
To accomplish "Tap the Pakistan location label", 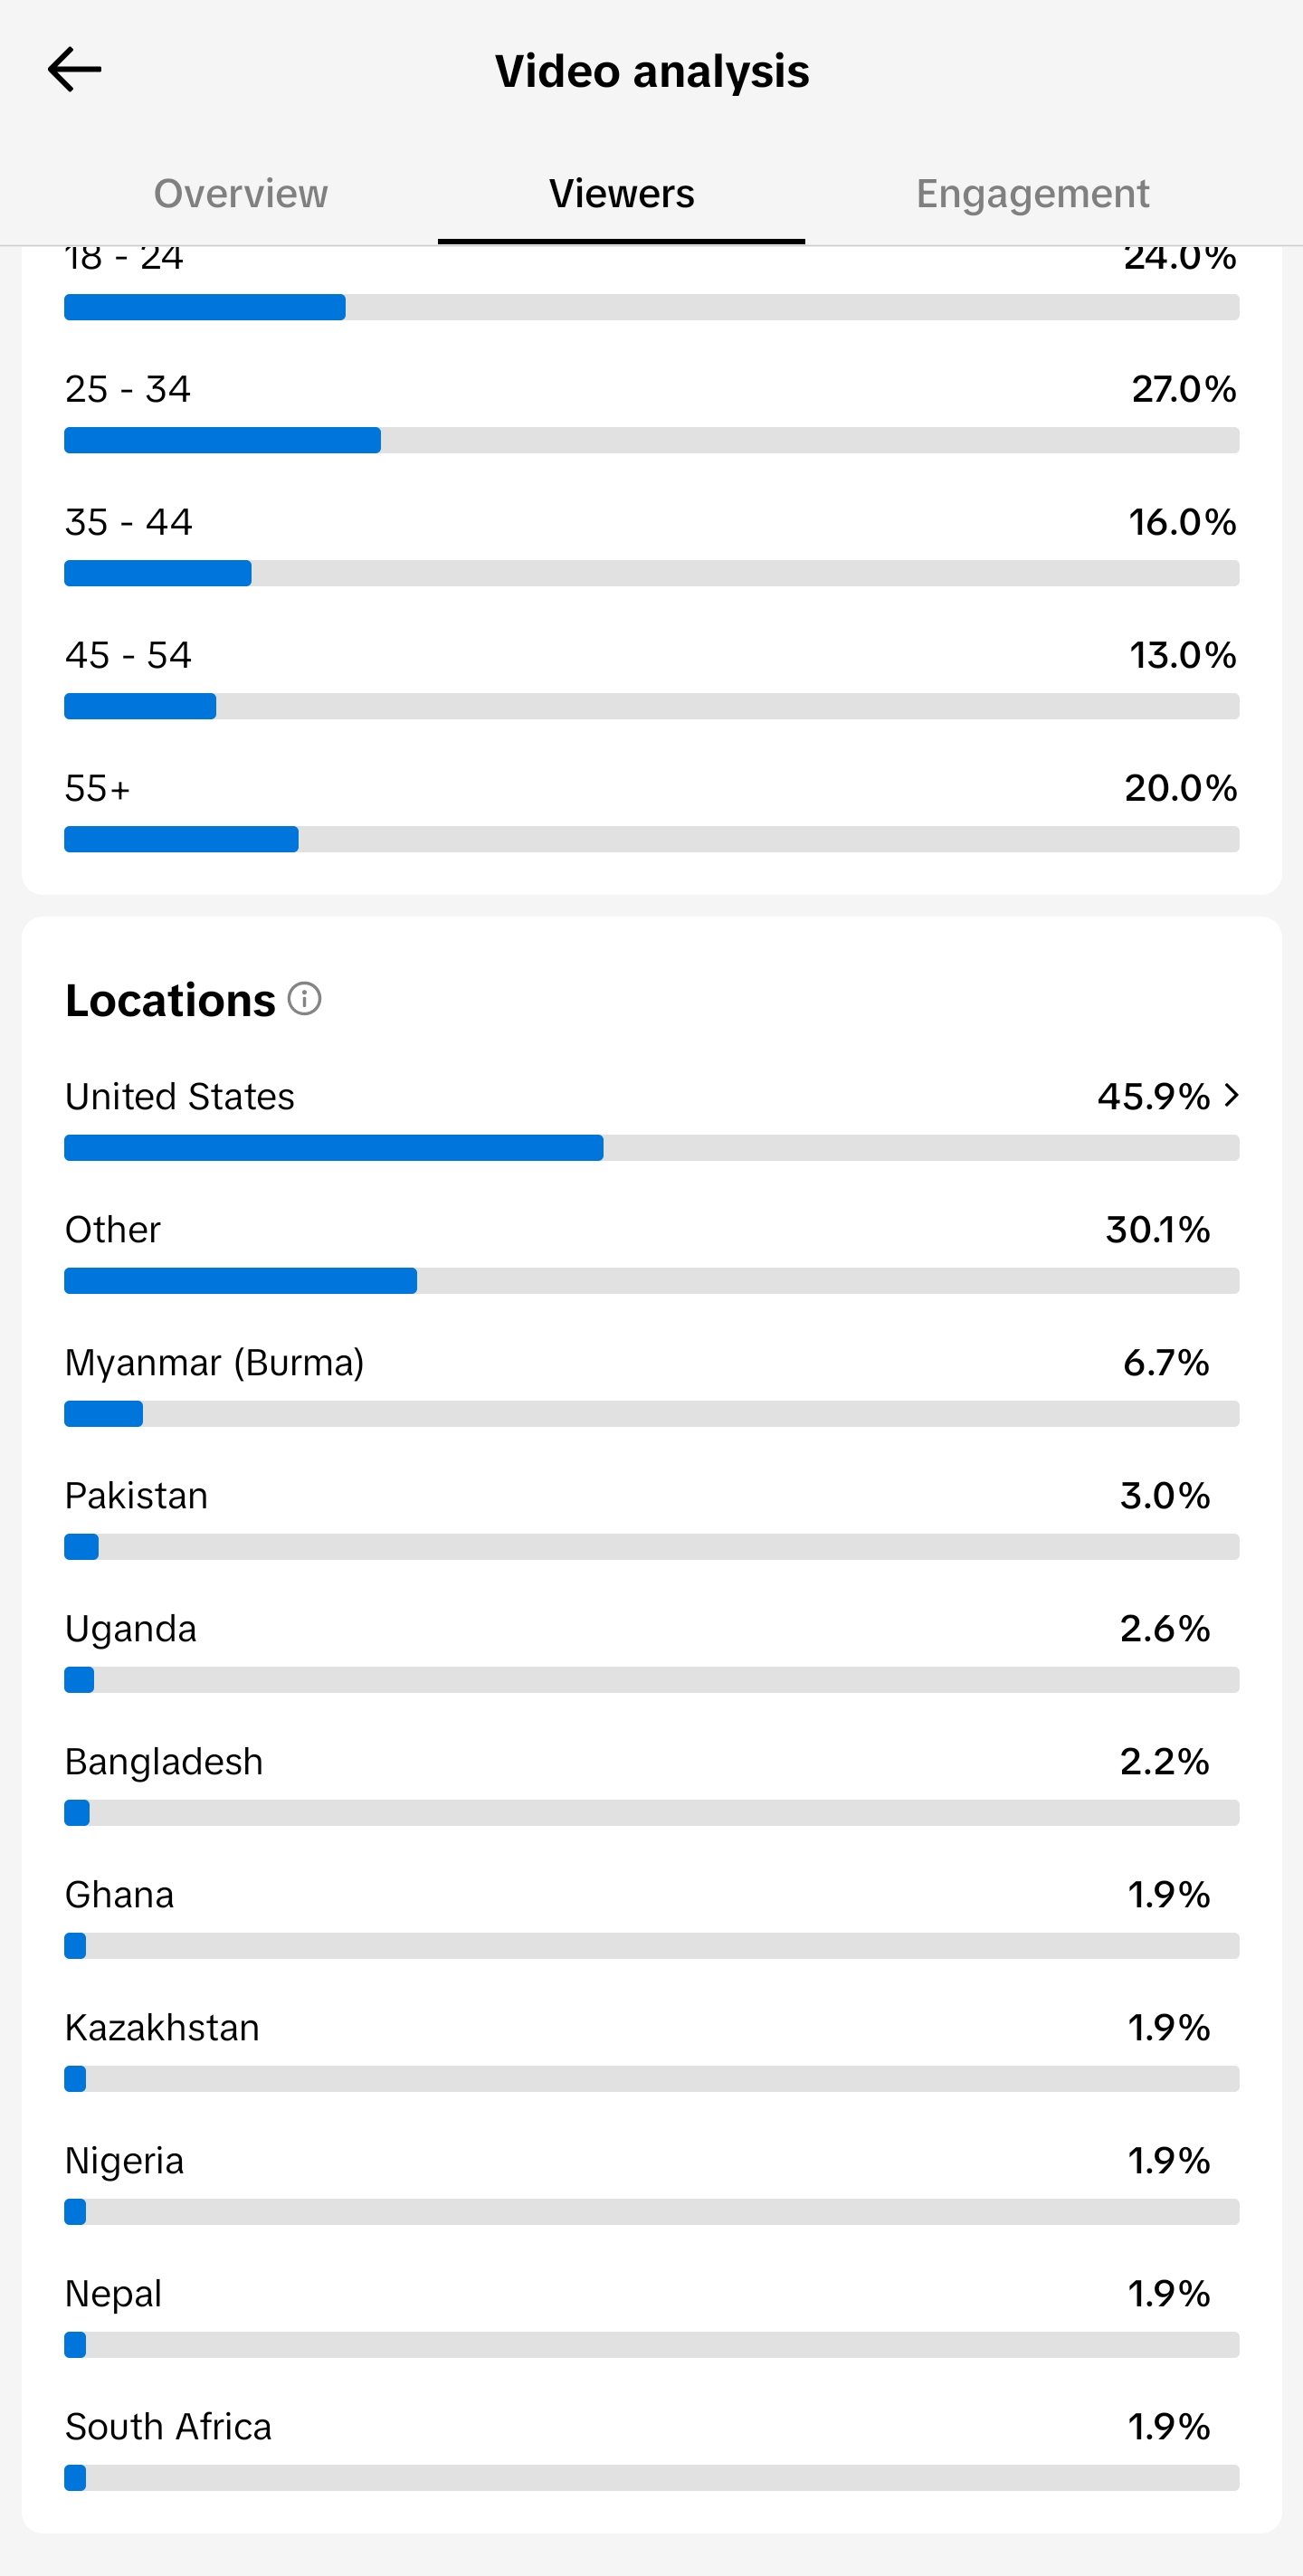I will [136, 1495].
